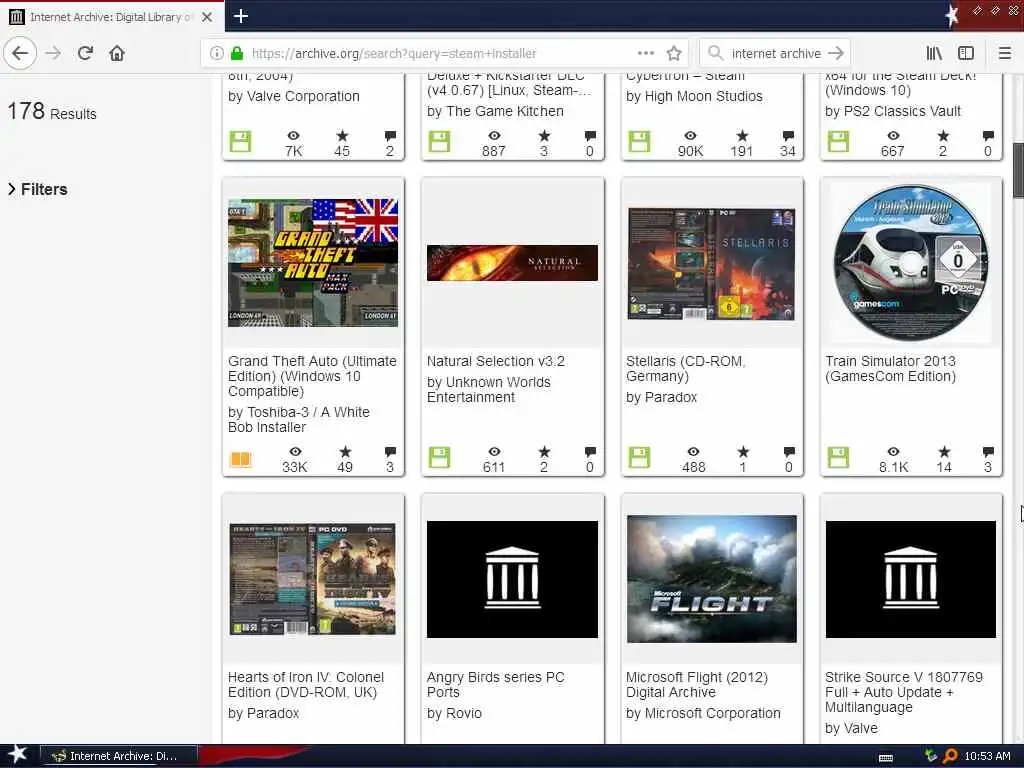Click floppy icon on High Moon Studios card
Image resolution: width=1024 pixels, height=768 pixels.
[639, 142]
